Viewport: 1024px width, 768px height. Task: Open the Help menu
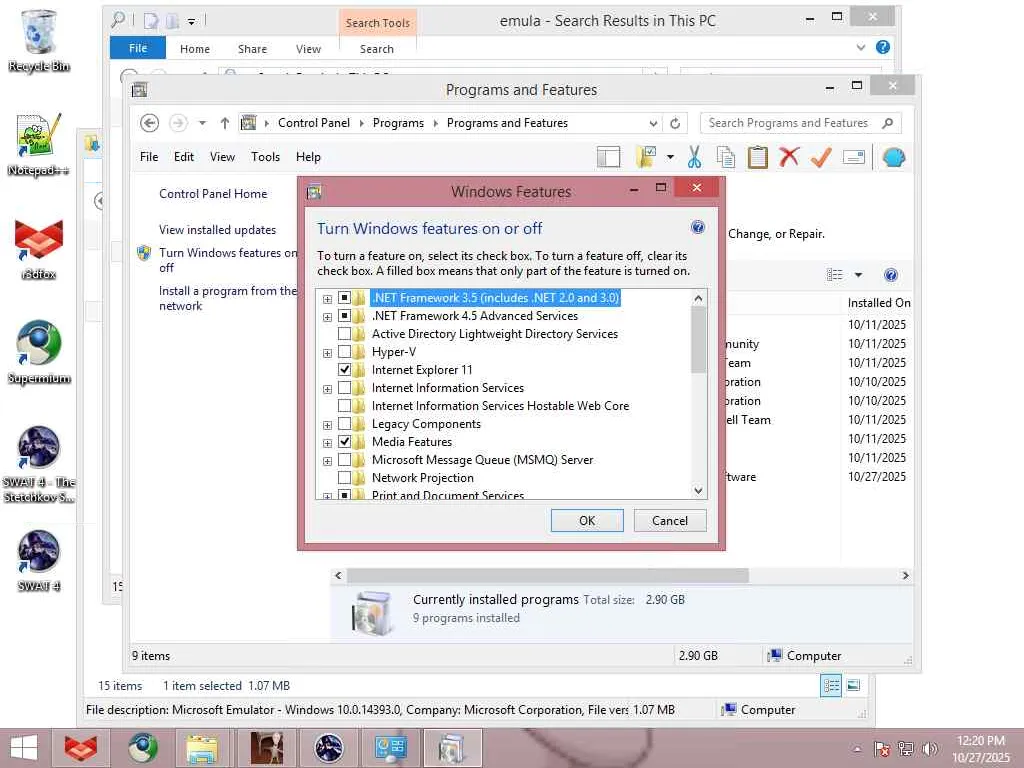pos(308,157)
